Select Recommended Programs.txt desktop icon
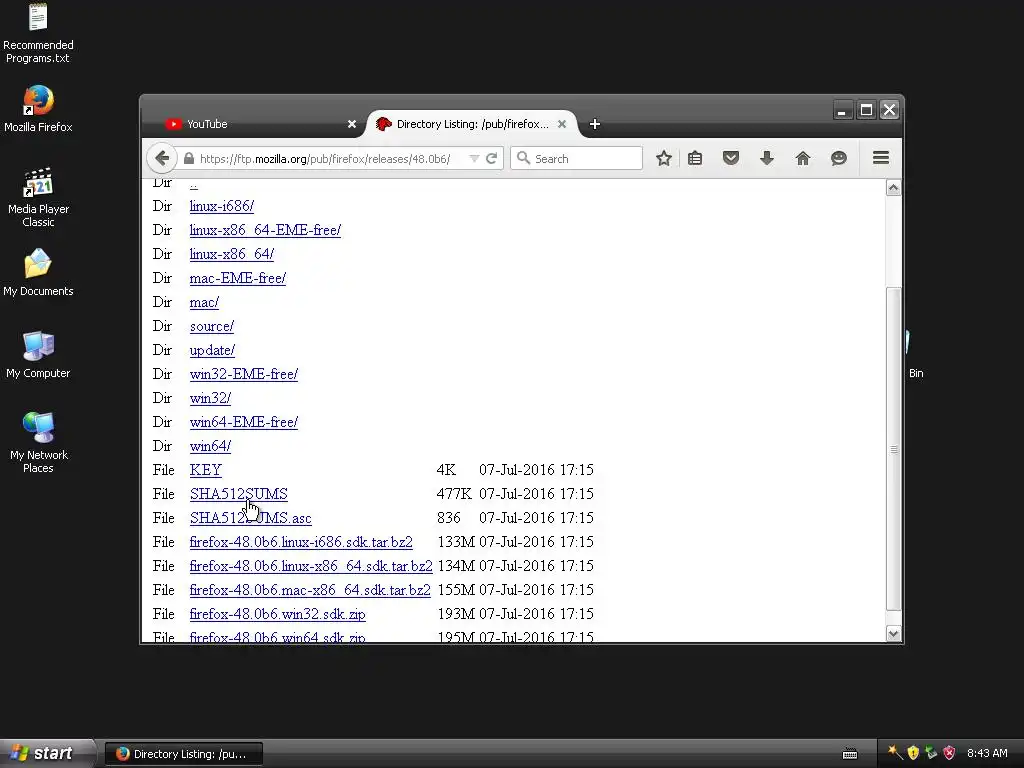Image resolution: width=1024 pixels, height=768 pixels. tap(38, 33)
